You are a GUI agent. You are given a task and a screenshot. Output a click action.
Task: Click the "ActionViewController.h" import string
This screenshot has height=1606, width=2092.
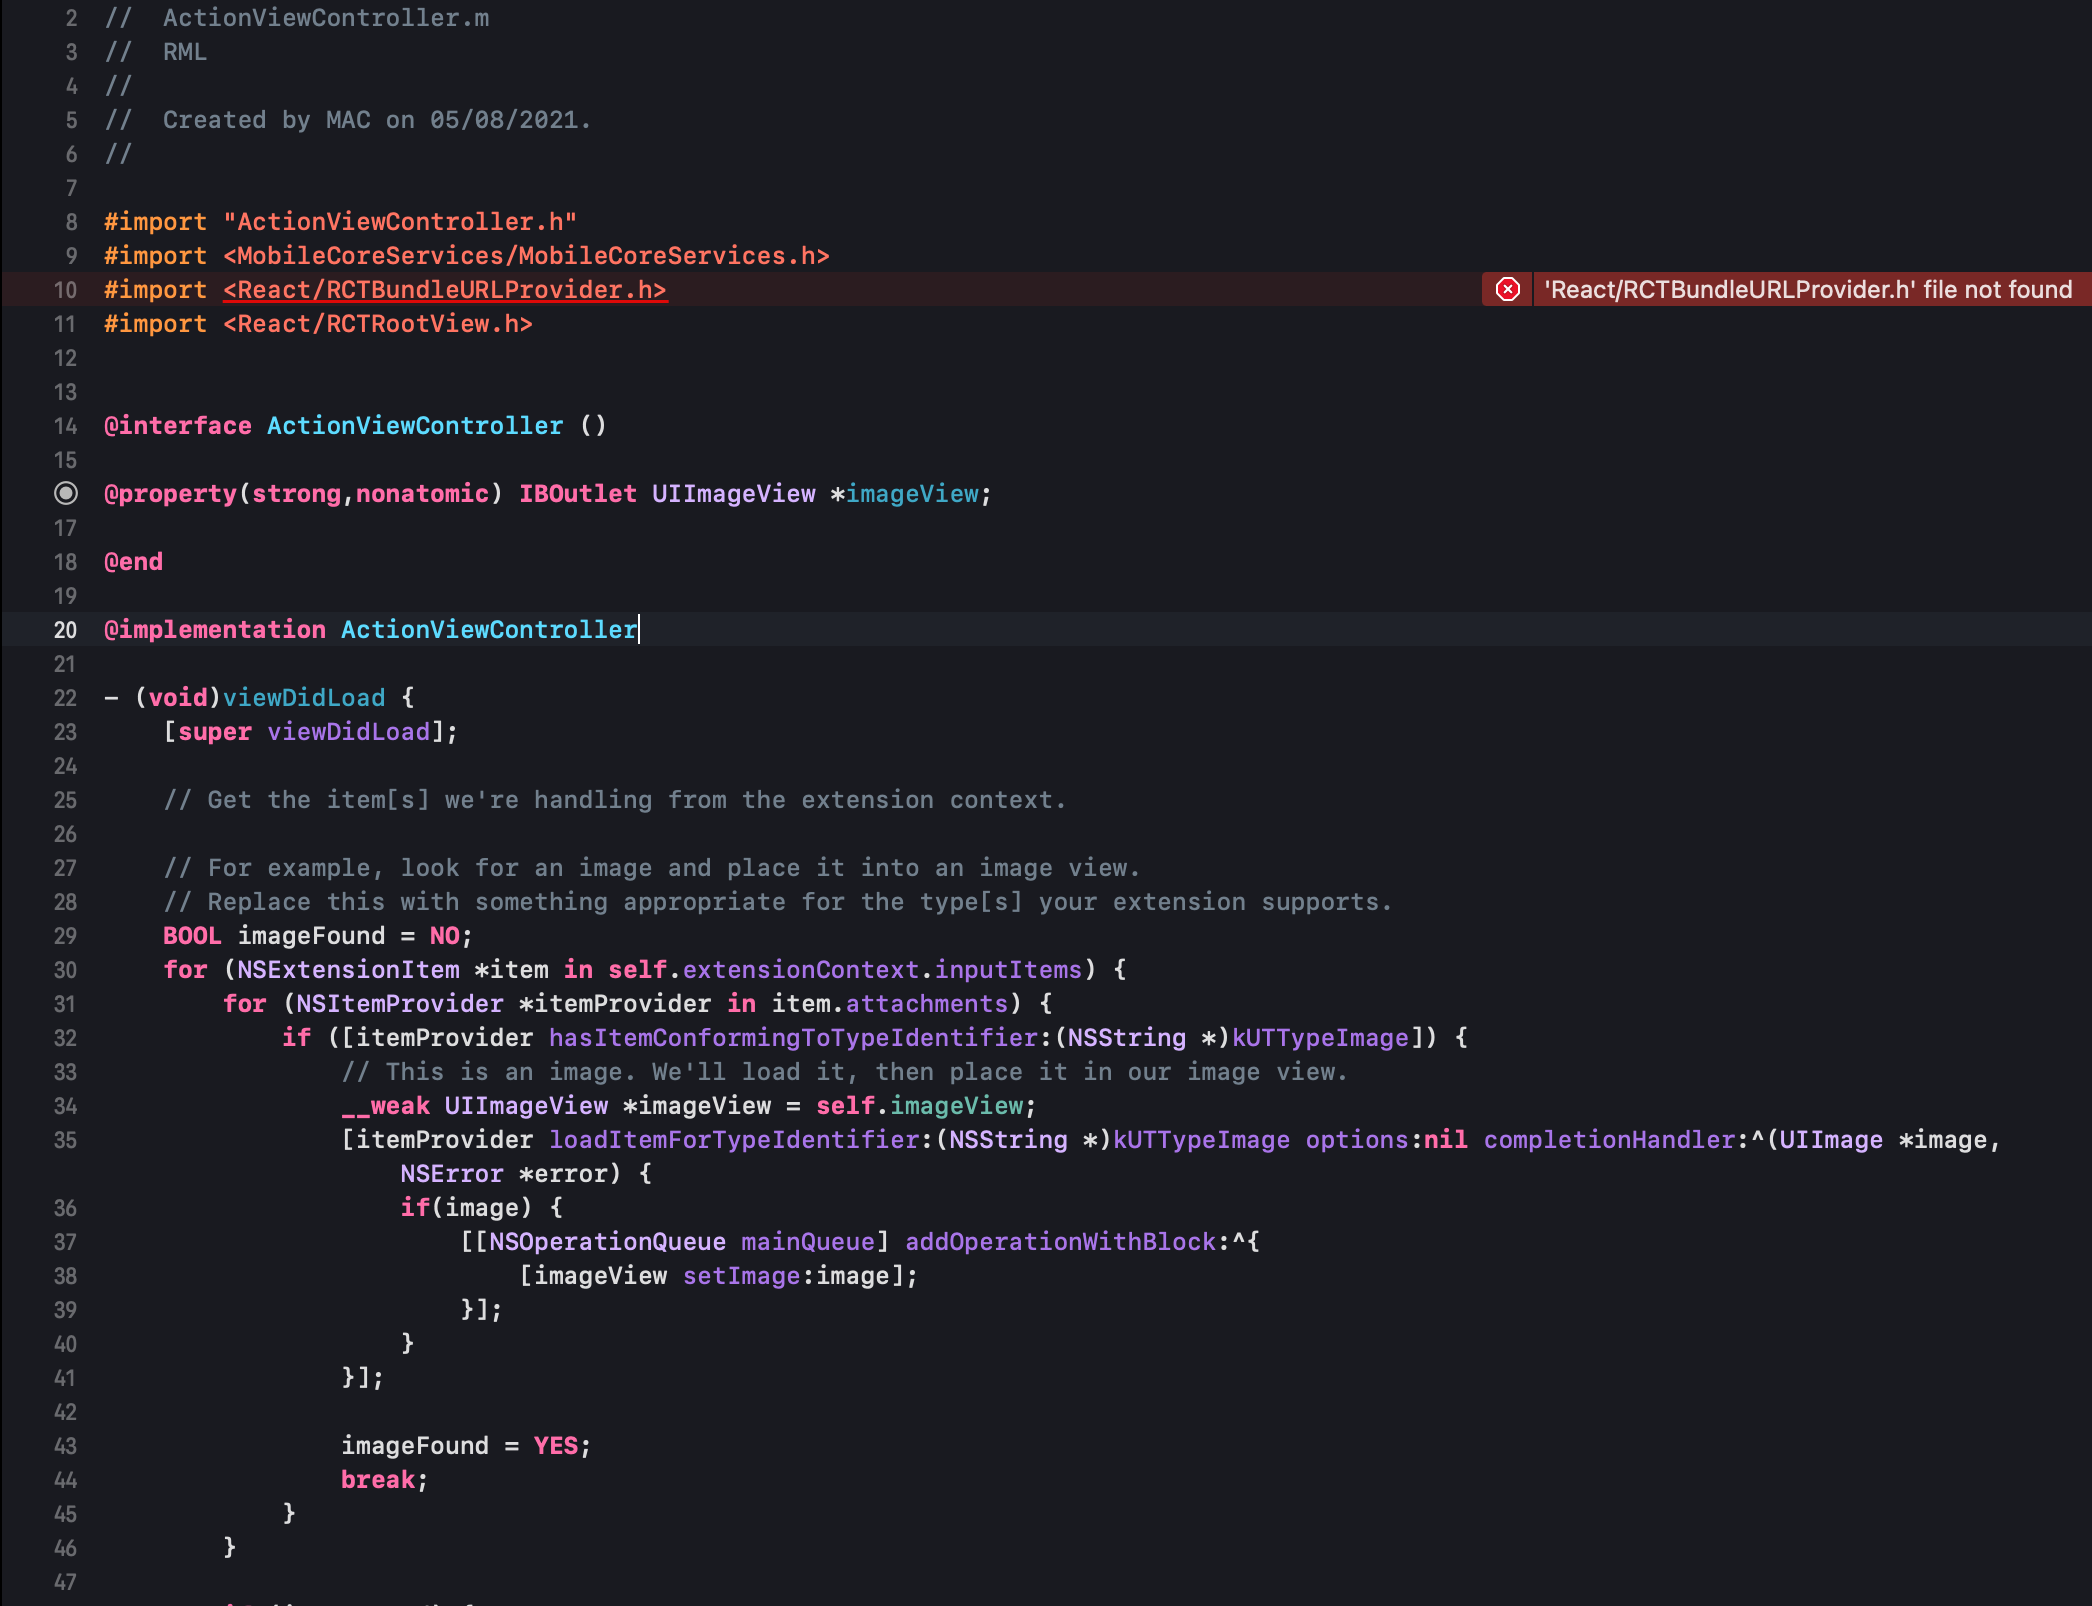coord(400,222)
